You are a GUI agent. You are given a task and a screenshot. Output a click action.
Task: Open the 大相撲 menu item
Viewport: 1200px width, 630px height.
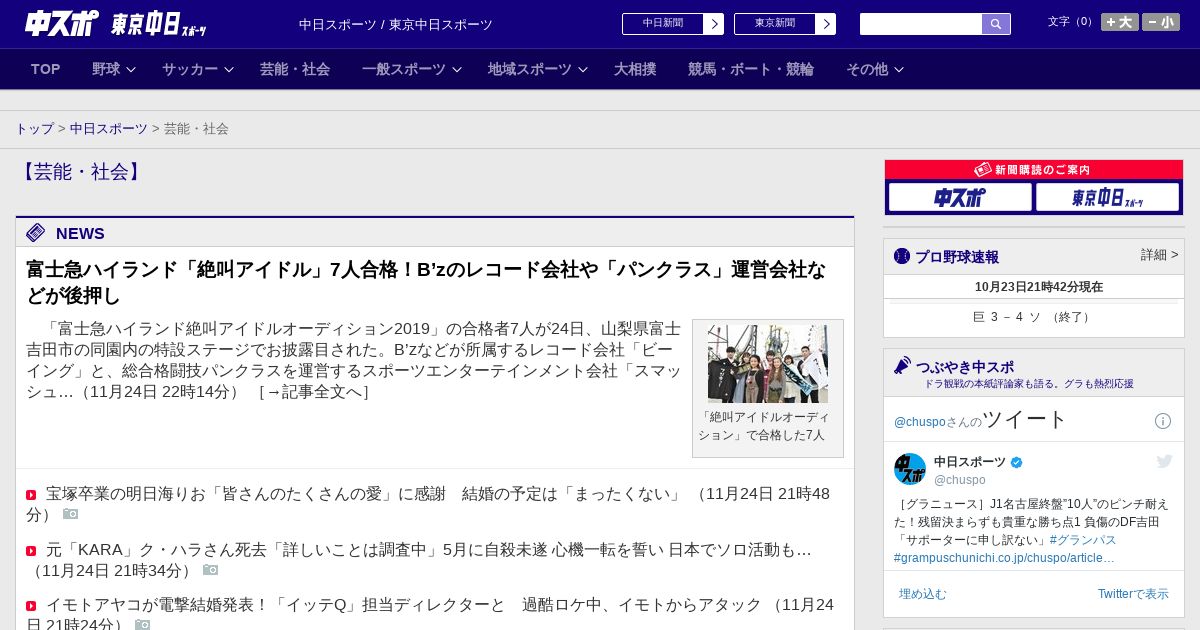point(635,69)
